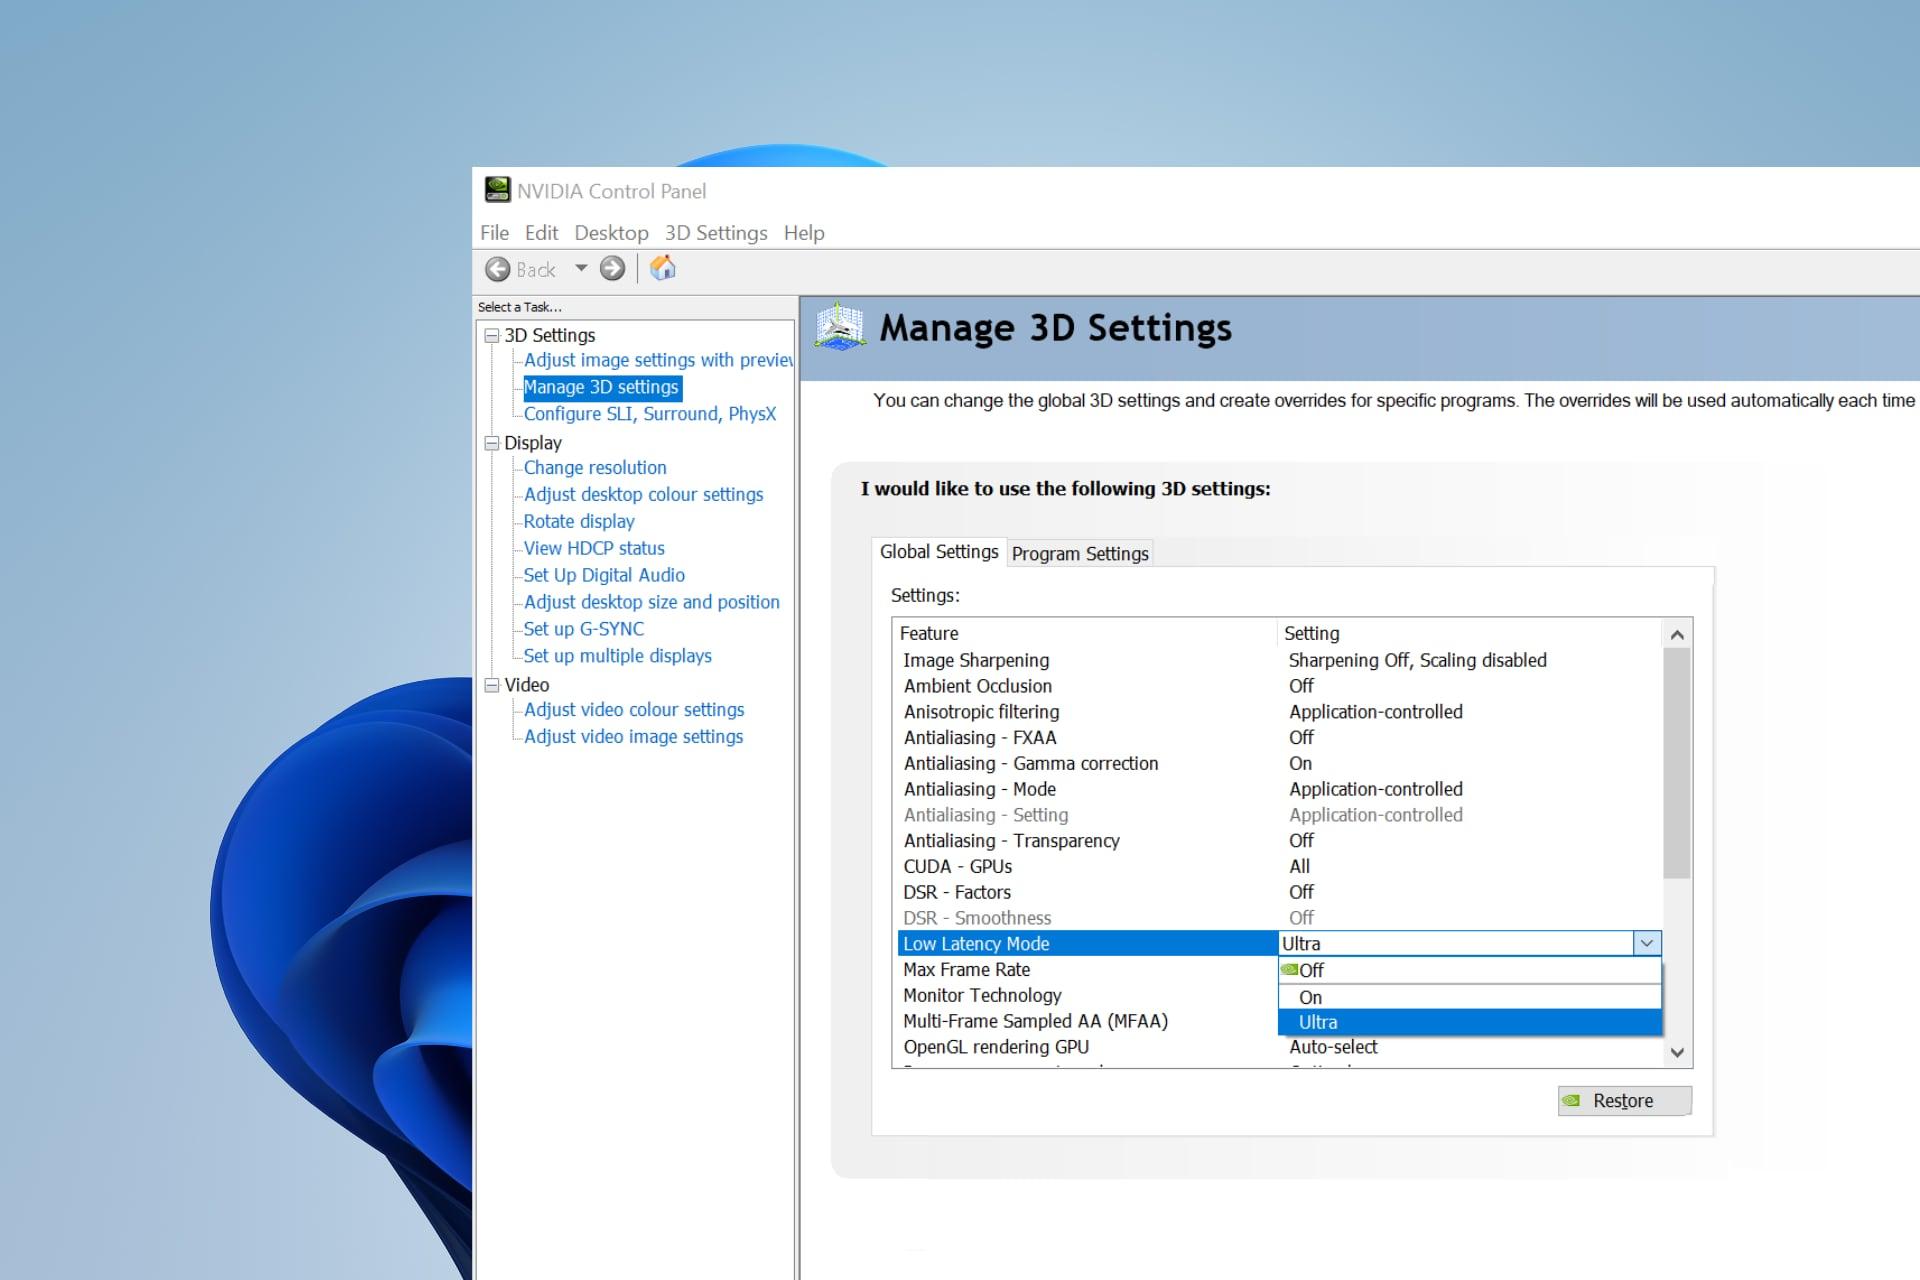
Task: Open the Back button history dropdown arrow
Action: [581, 269]
